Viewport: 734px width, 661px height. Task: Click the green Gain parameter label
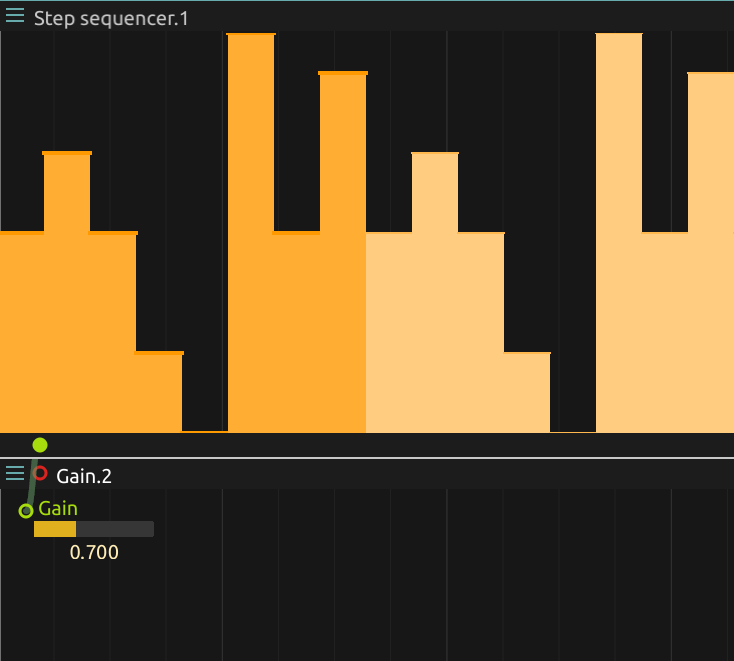coord(58,508)
